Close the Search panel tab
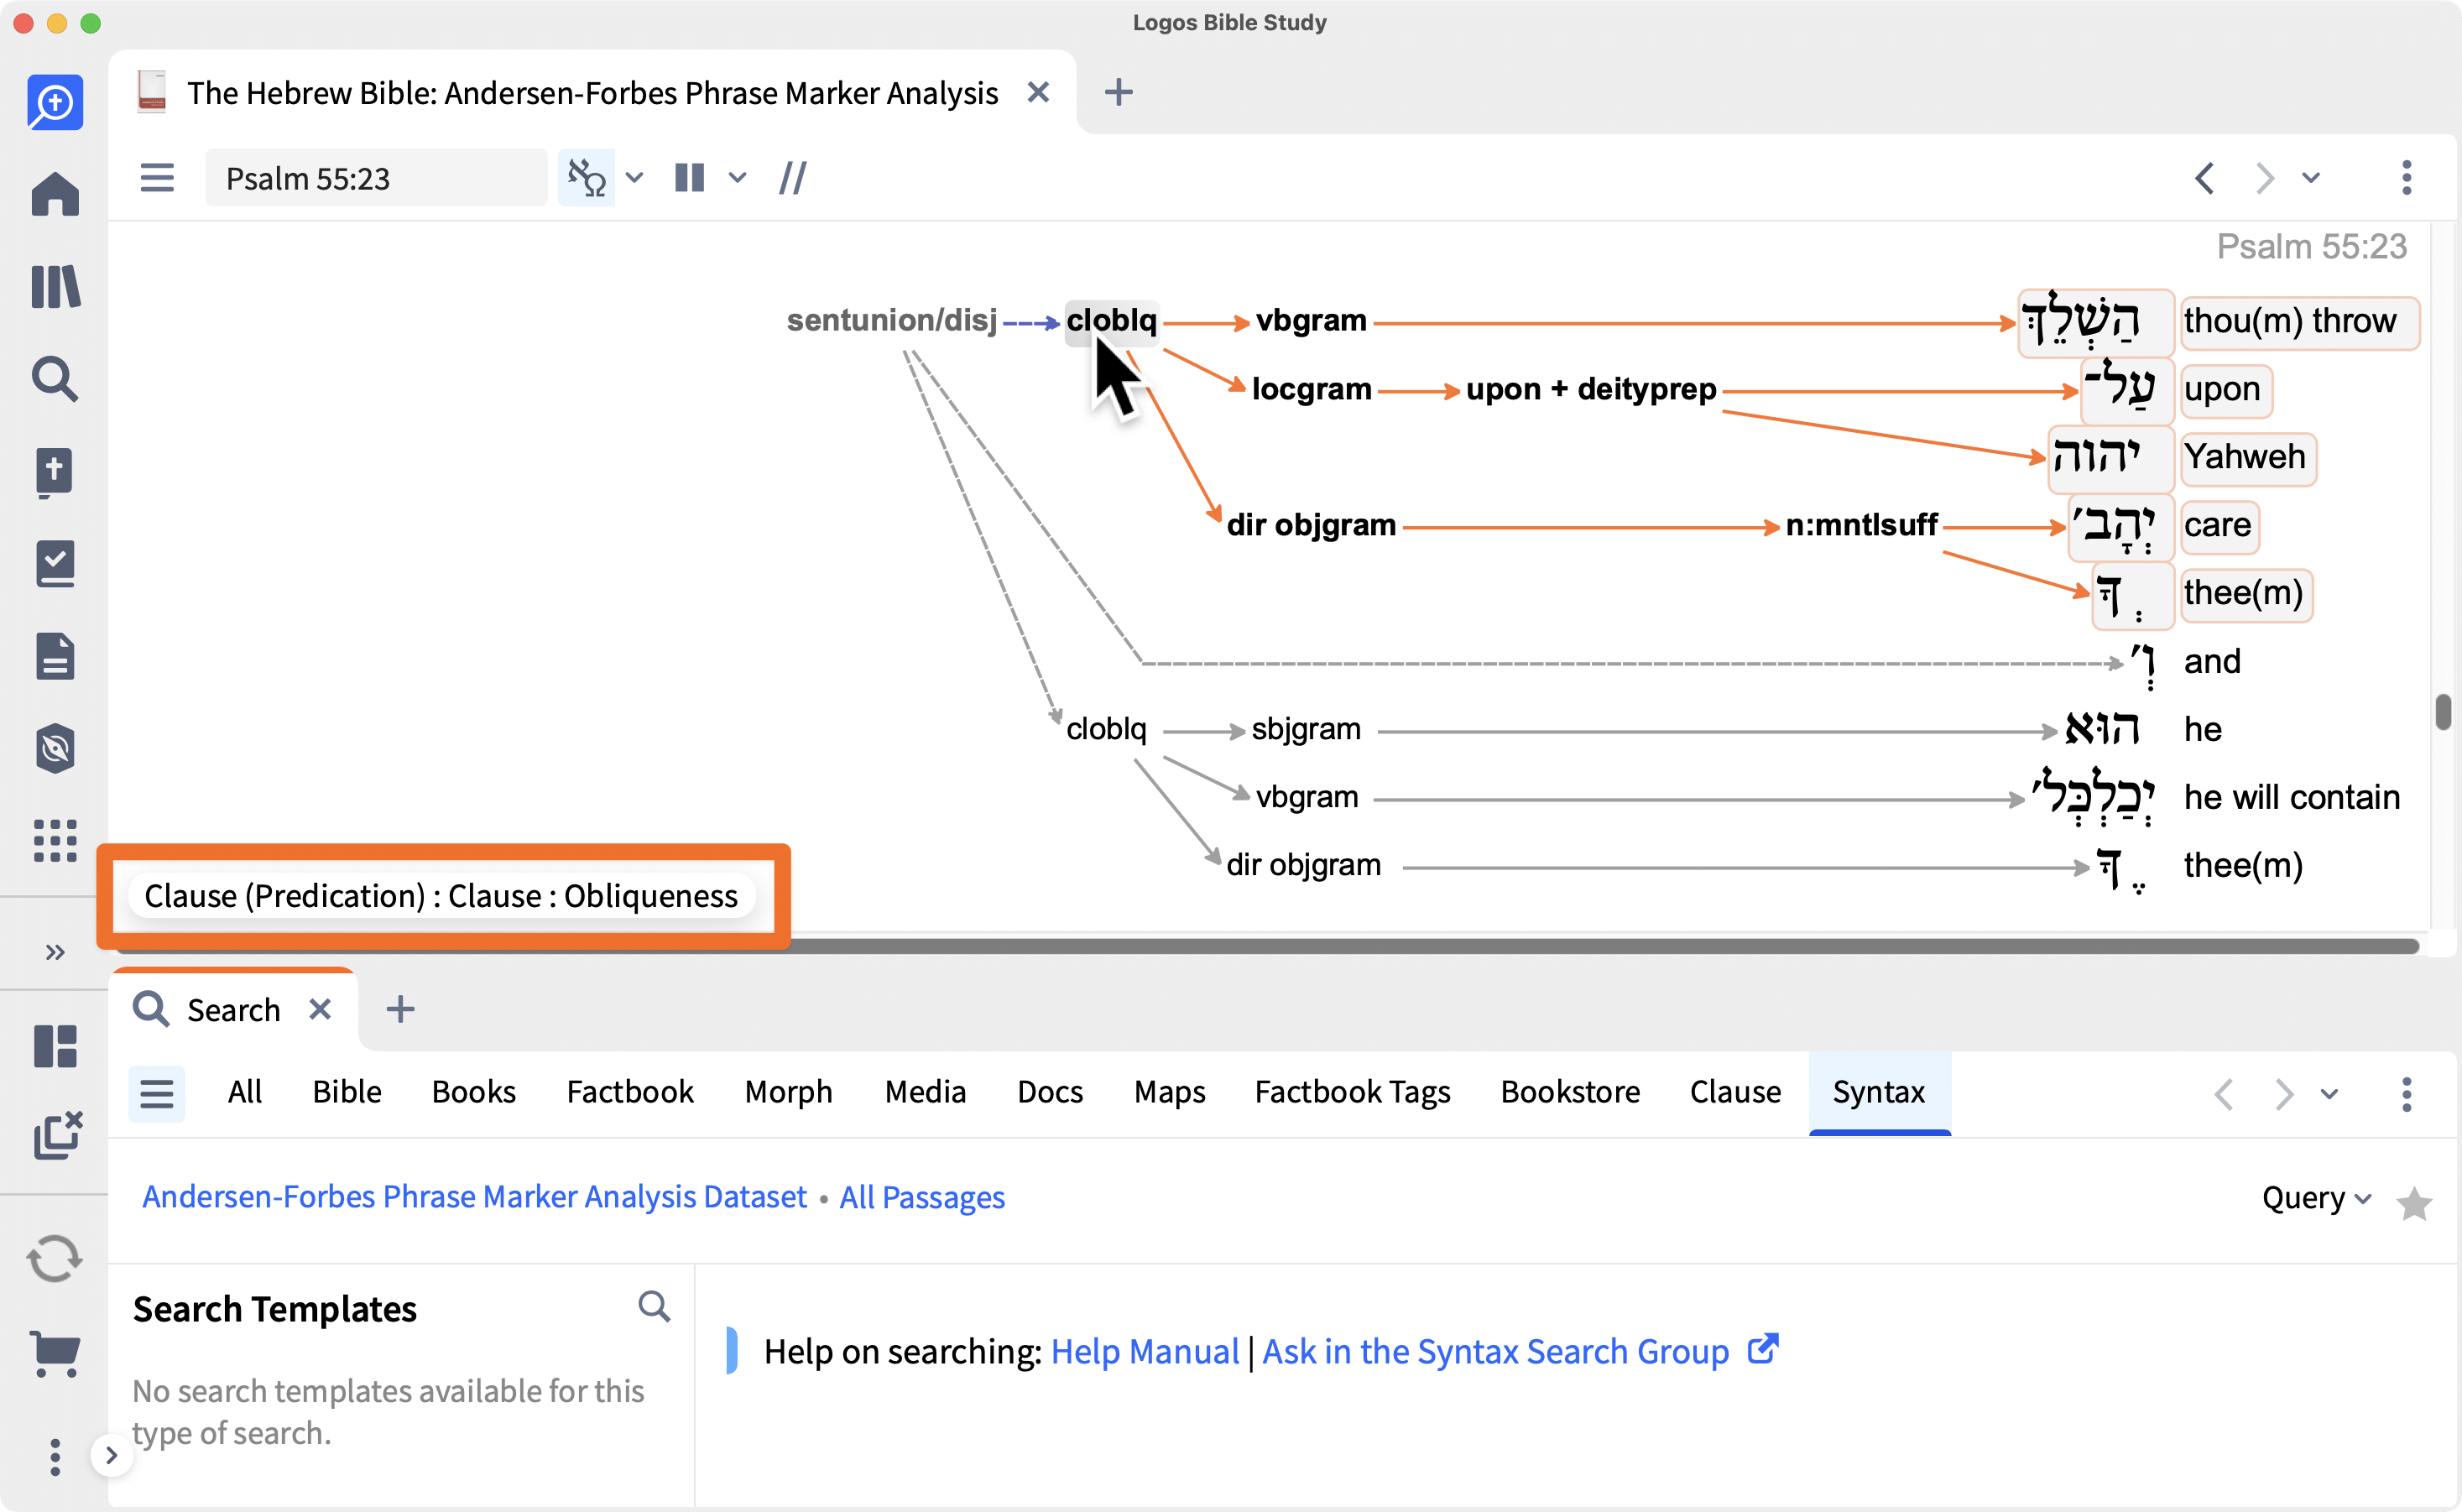Viewport: 2462px width, 1512px height. pos(320,1010)
